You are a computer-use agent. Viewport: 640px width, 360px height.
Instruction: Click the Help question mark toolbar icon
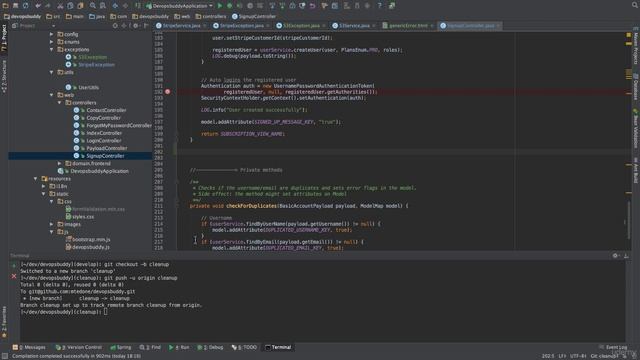click(379, 6)
